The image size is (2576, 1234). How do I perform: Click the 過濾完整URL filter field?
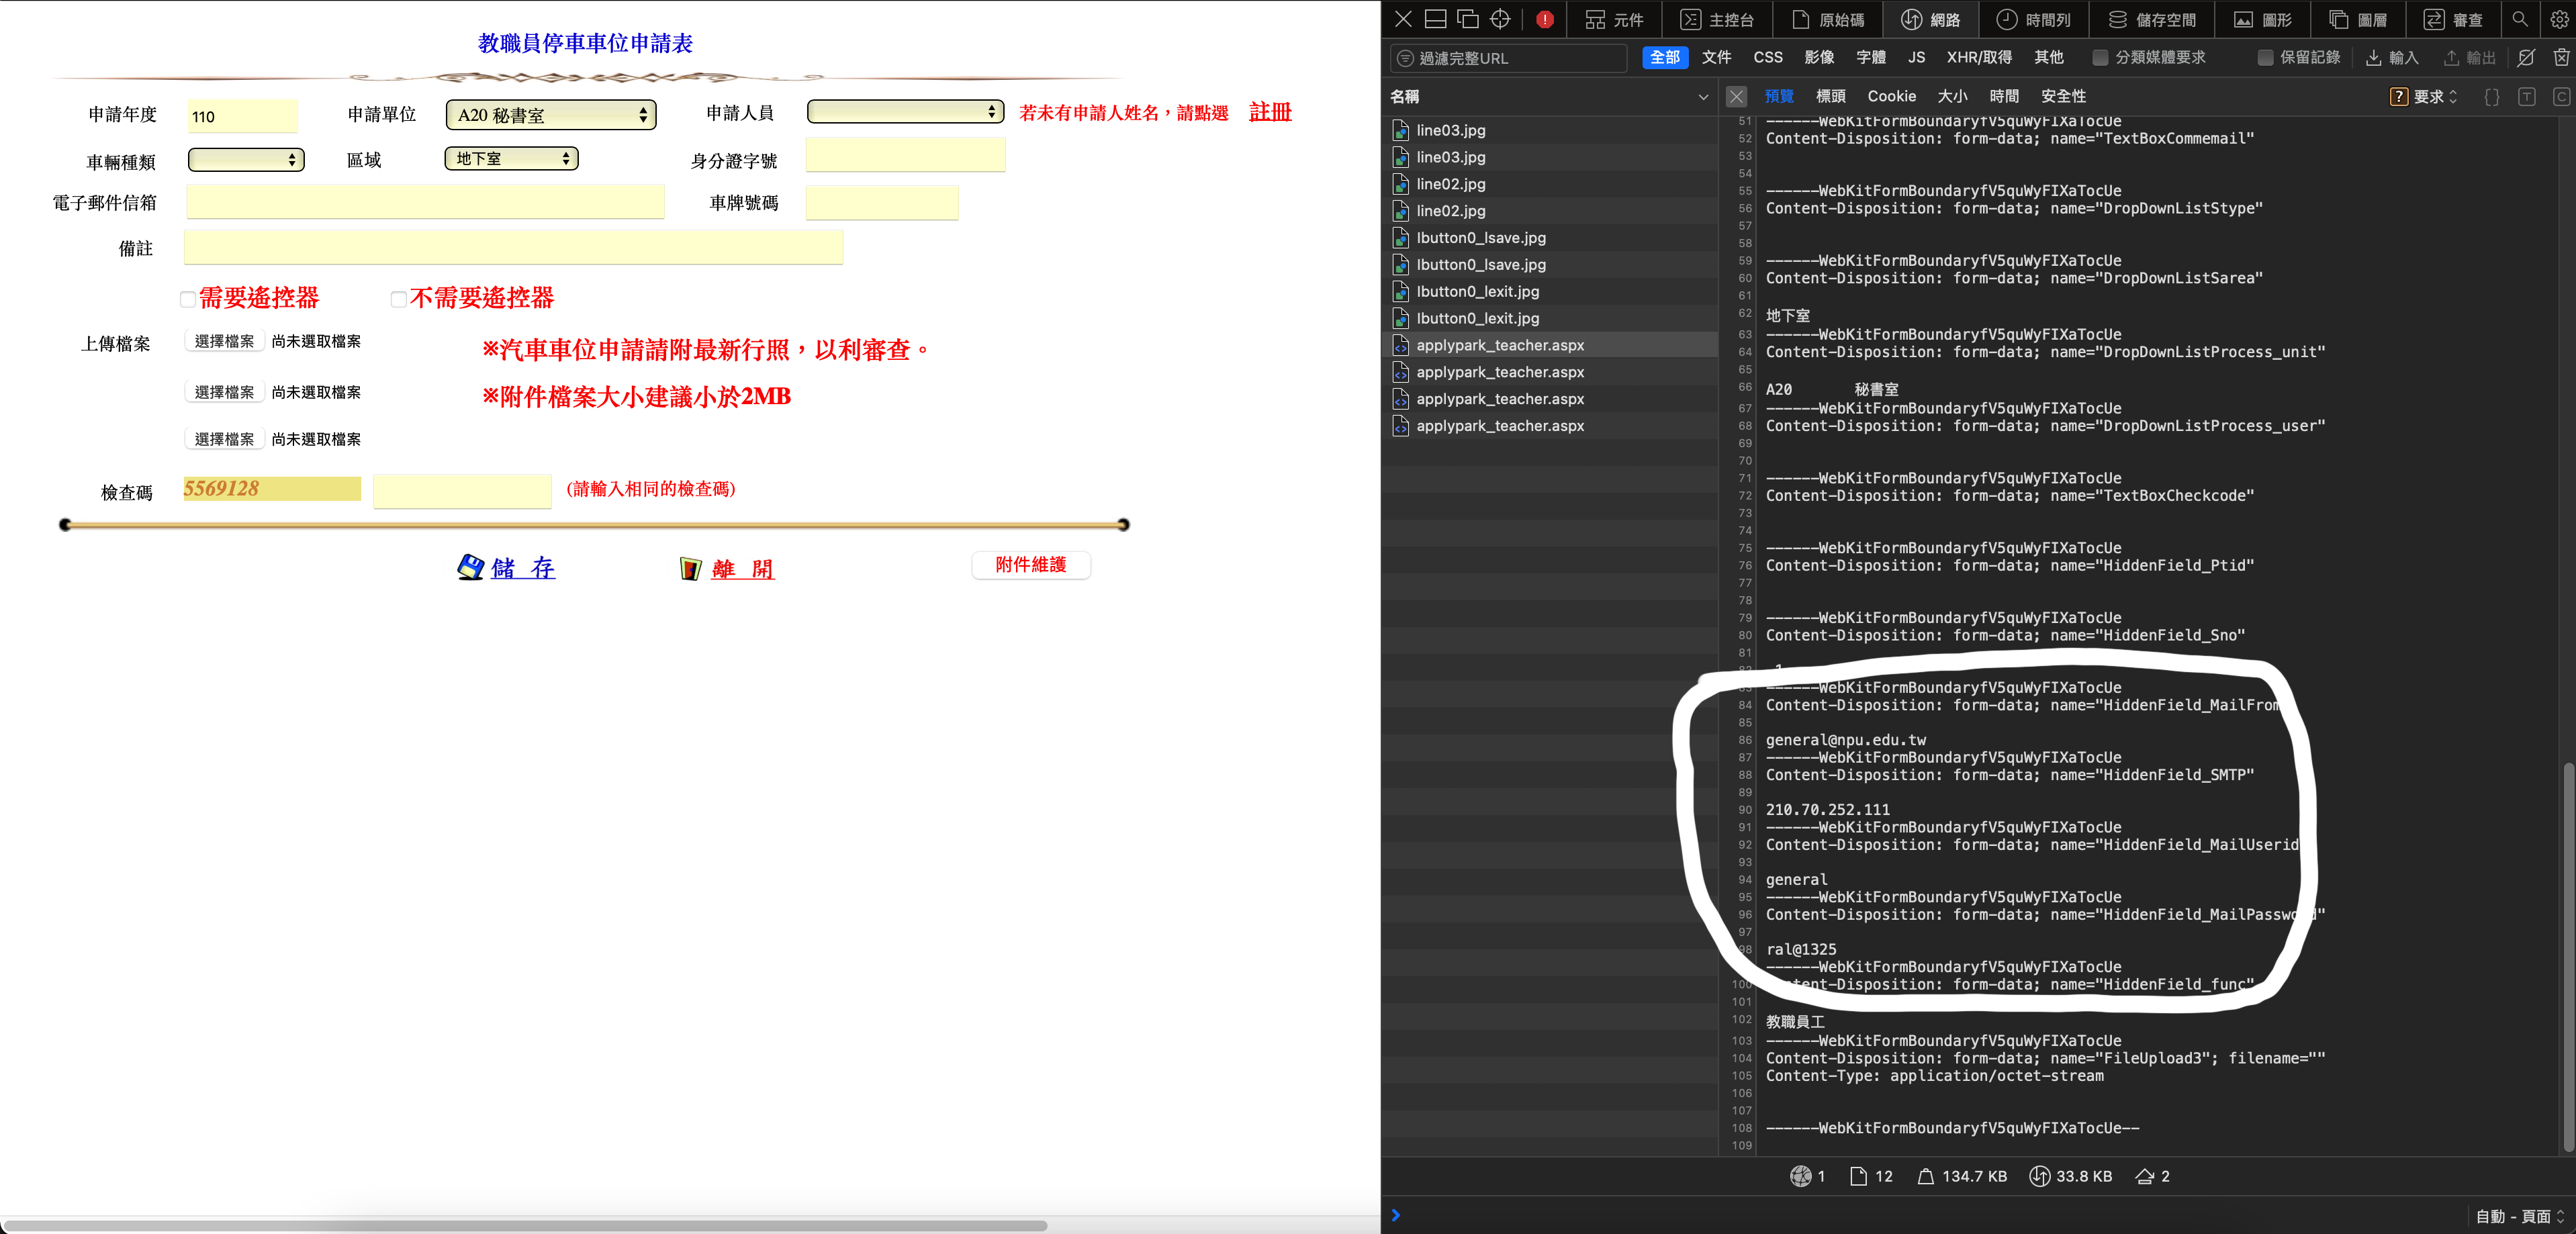[1509, 58]
